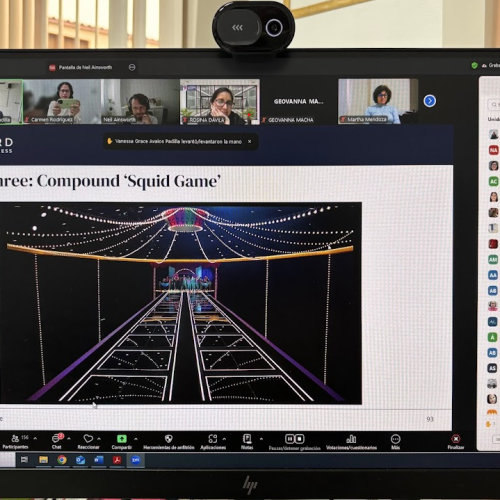Click the recording cloud icon near Grabando
This screenshot has width=500, height=500.
(484, 66)
